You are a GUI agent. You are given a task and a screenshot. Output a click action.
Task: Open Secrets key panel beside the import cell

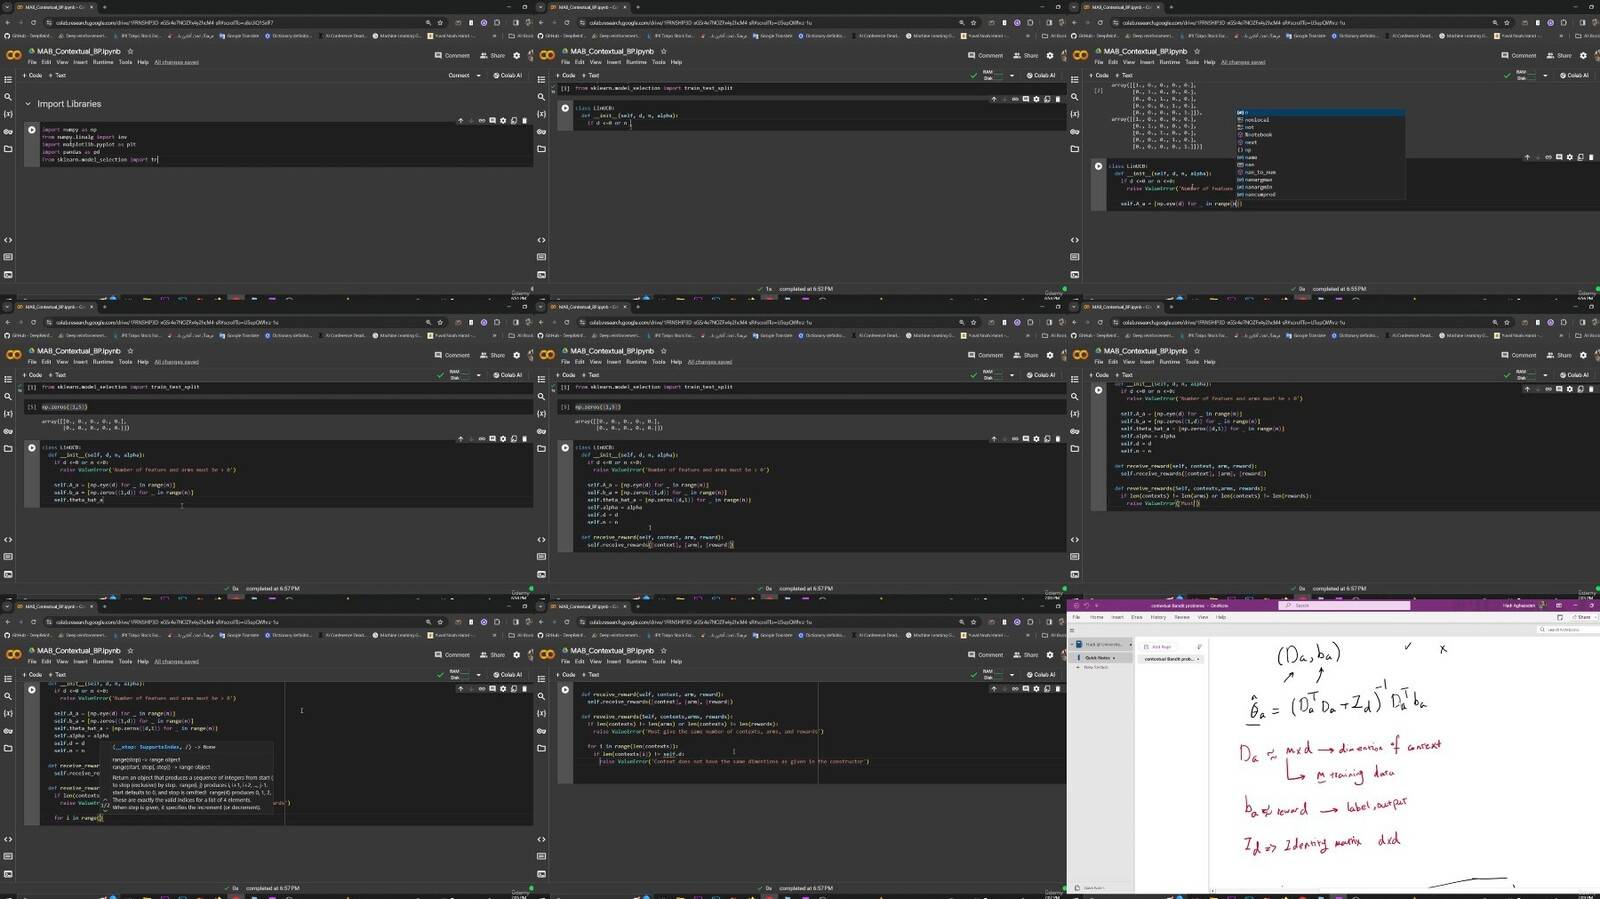click(x=8, y=132)
